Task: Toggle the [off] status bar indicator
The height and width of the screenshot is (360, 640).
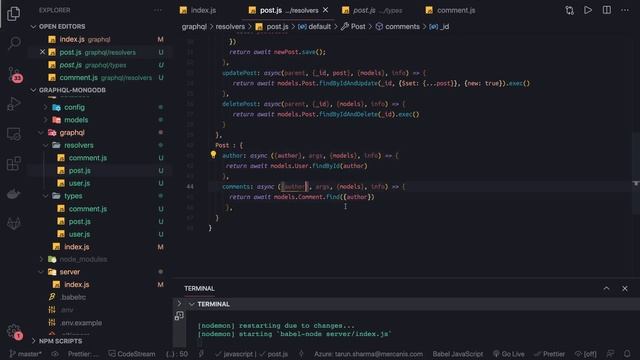Action: (x=586, y=354)
